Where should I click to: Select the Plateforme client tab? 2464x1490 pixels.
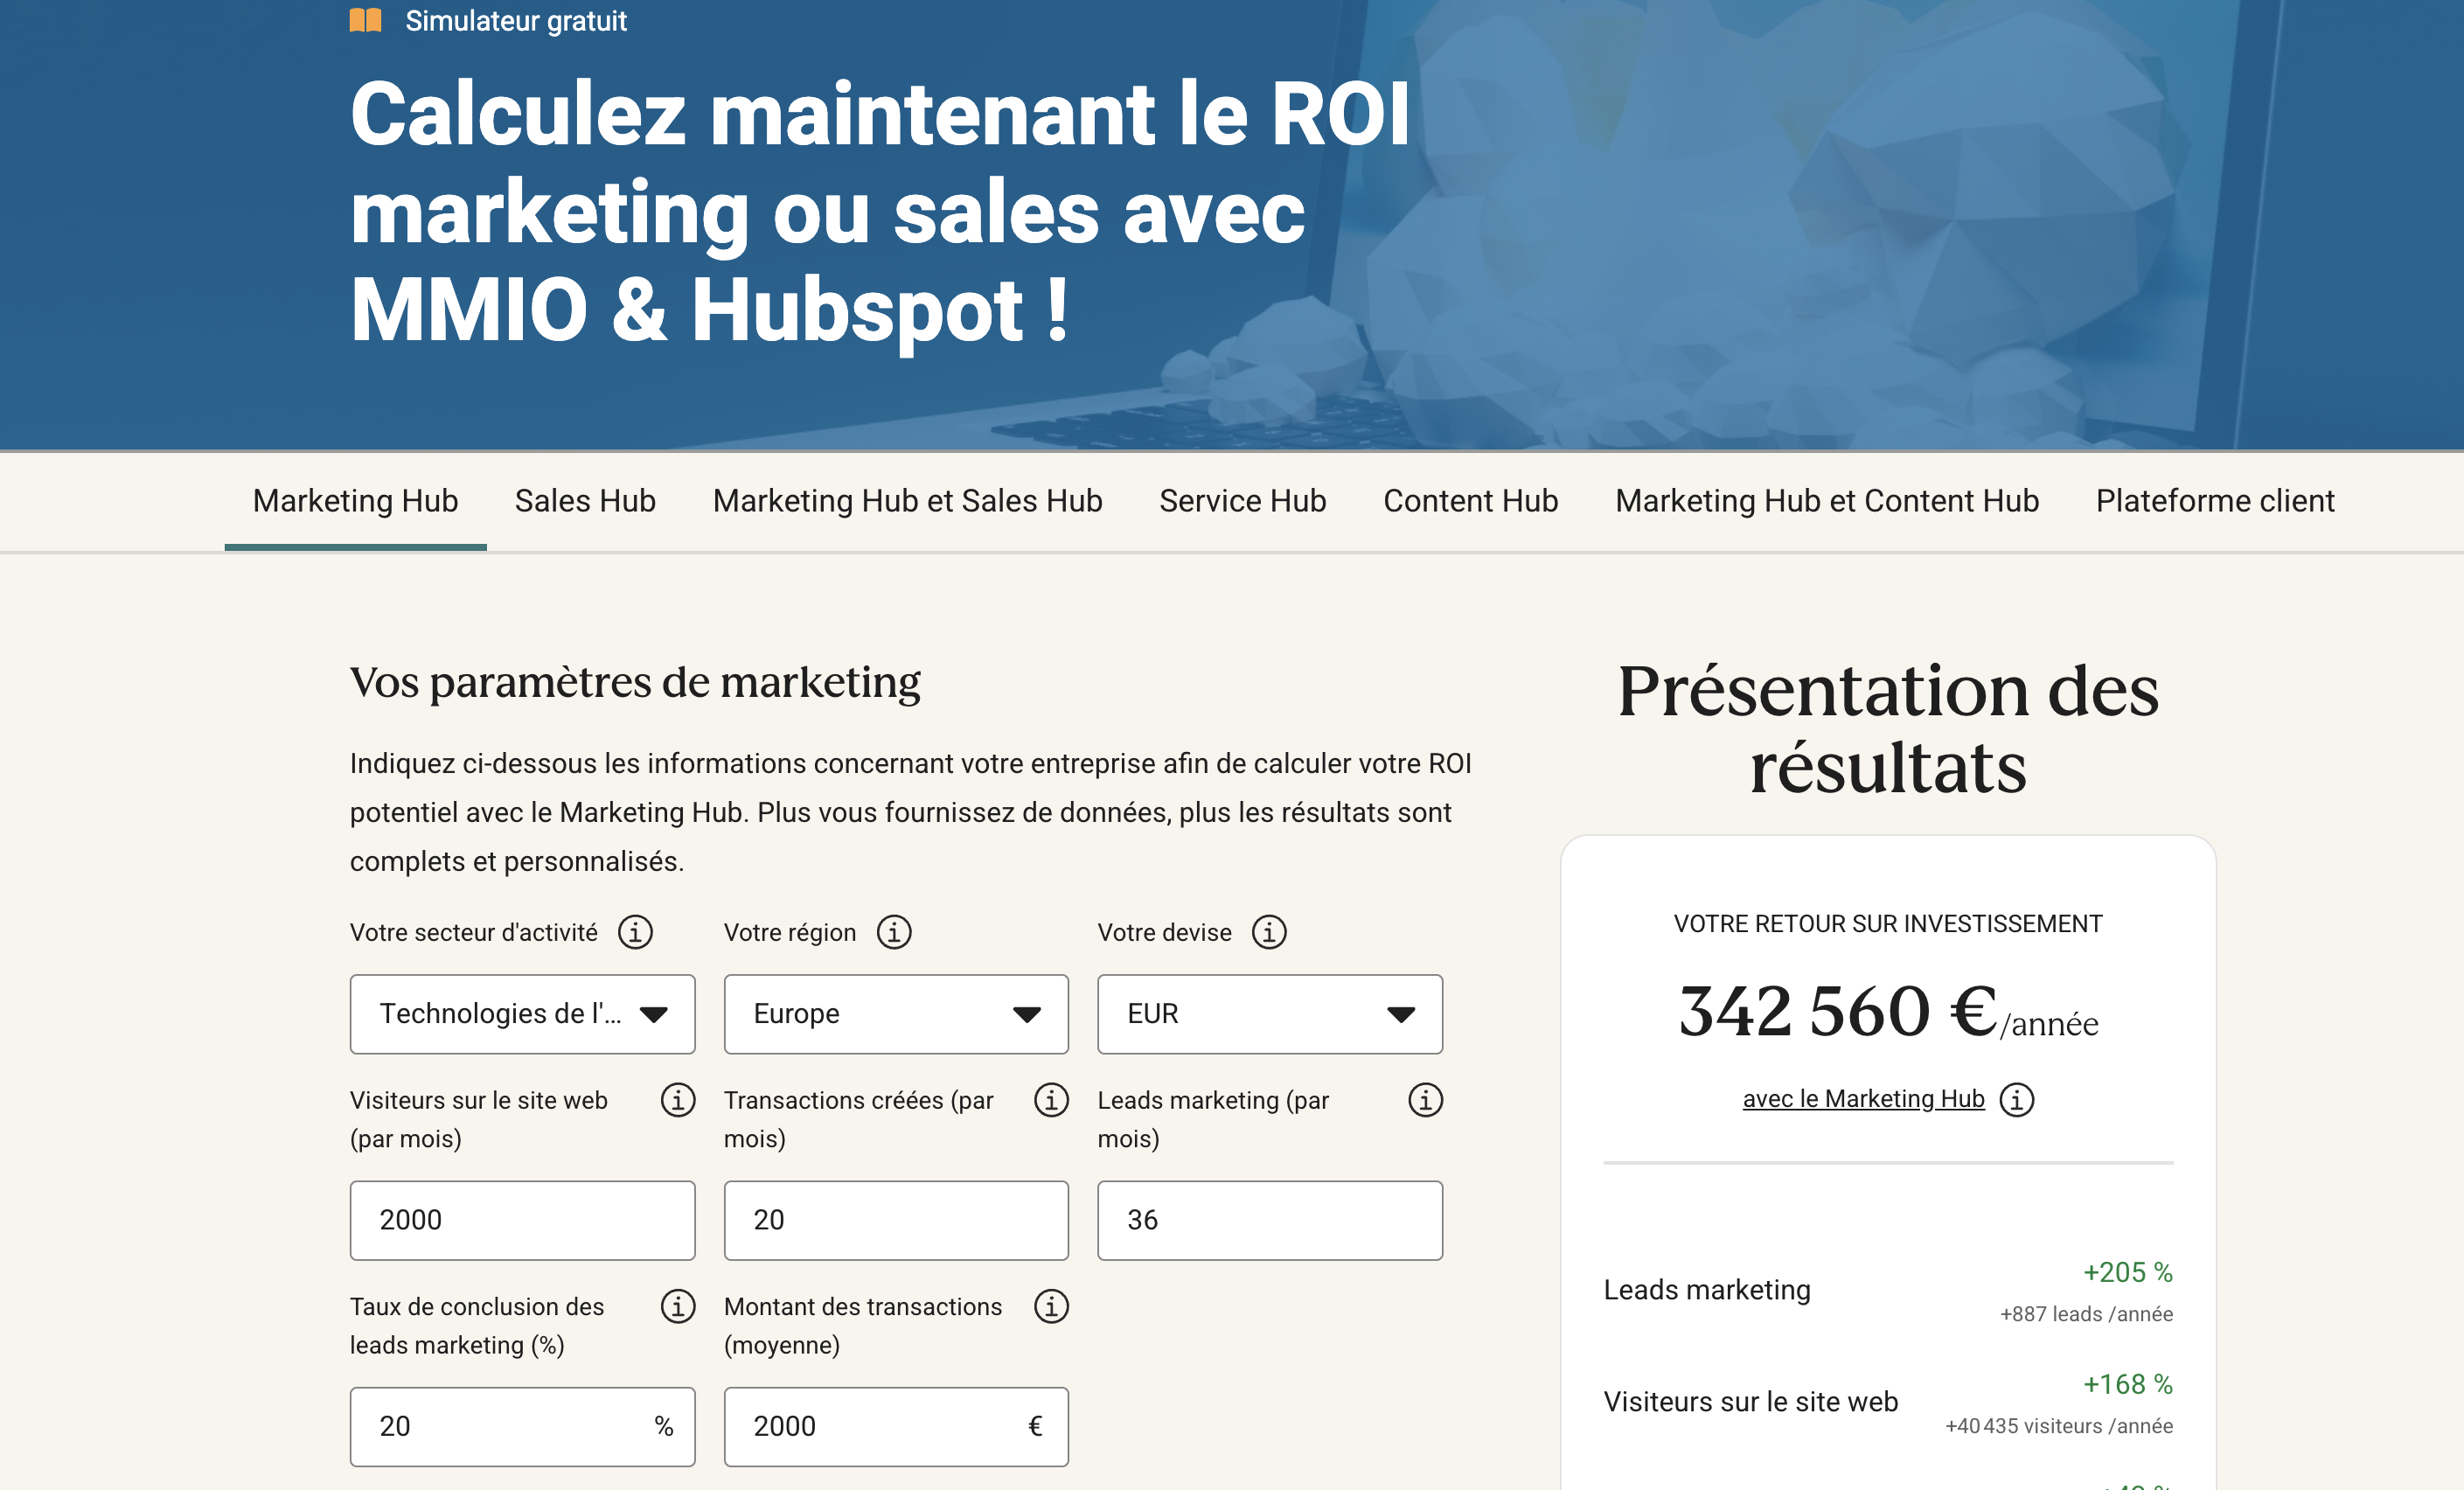tap(2214, 501)
